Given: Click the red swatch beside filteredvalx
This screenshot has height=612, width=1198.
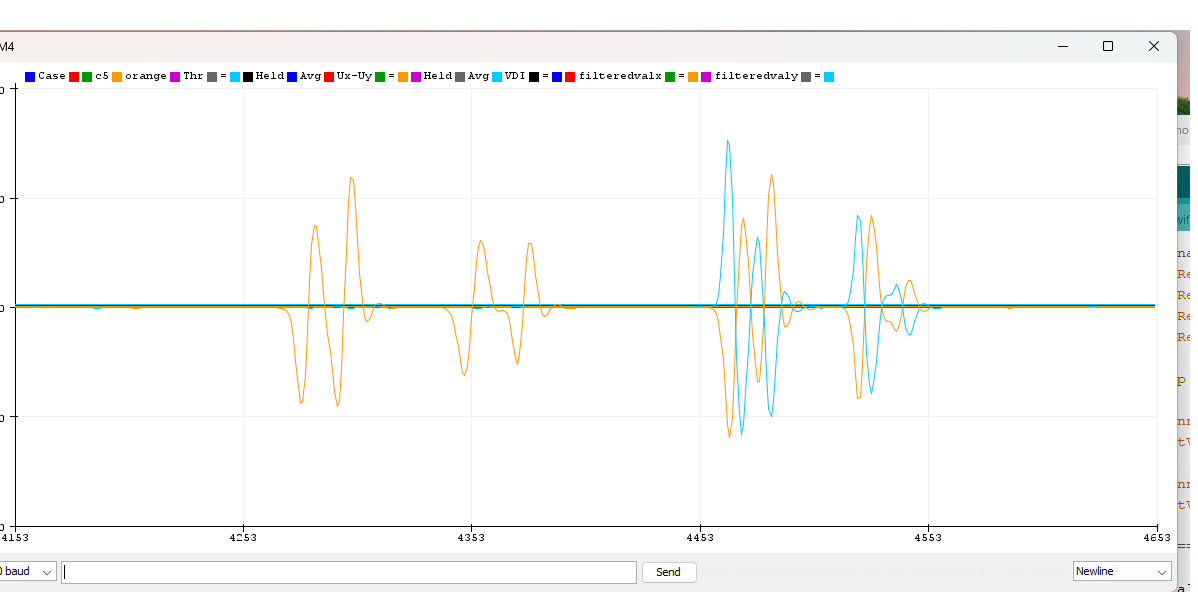Looking at the screenshot, I should click(x=570, y=76).
